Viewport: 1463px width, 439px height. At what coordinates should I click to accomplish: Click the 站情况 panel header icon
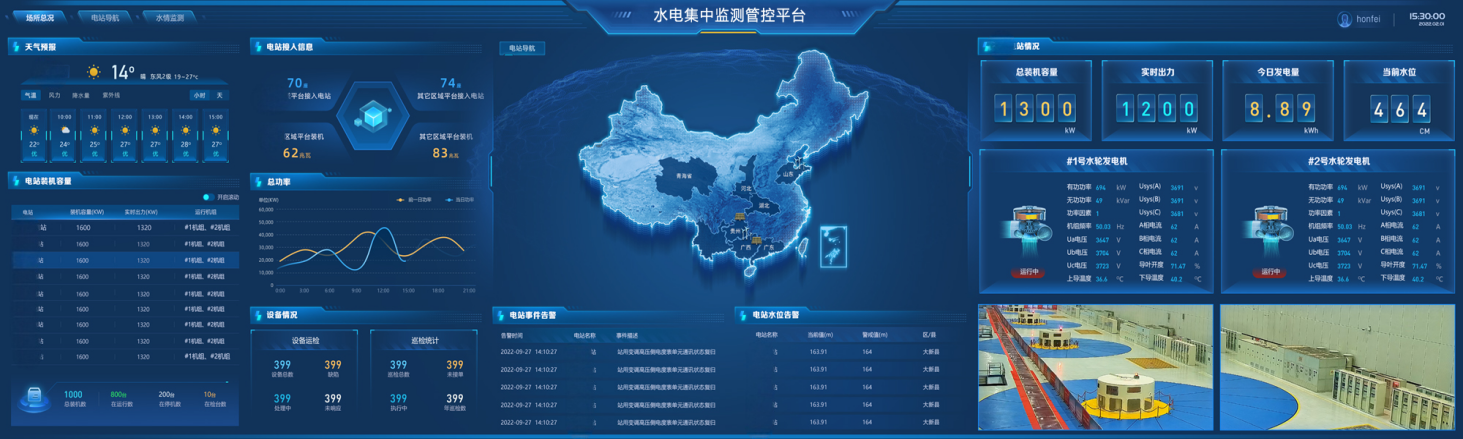[988, 47]
